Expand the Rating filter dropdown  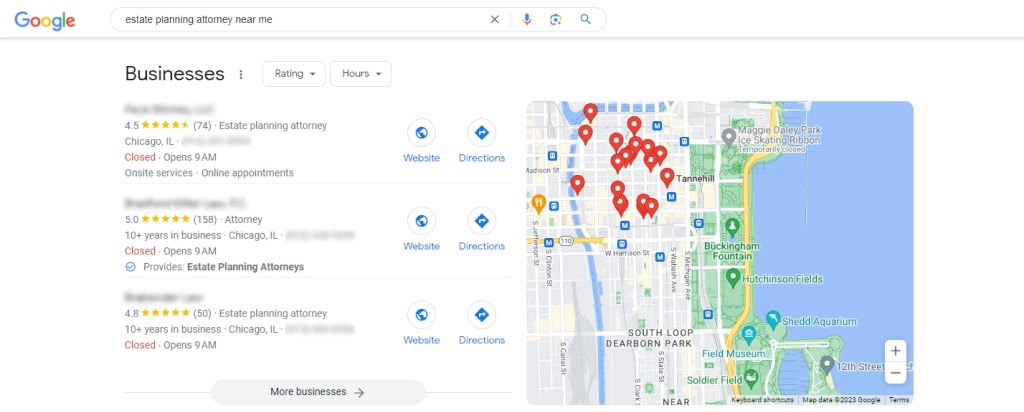click(x=294, y=74)
